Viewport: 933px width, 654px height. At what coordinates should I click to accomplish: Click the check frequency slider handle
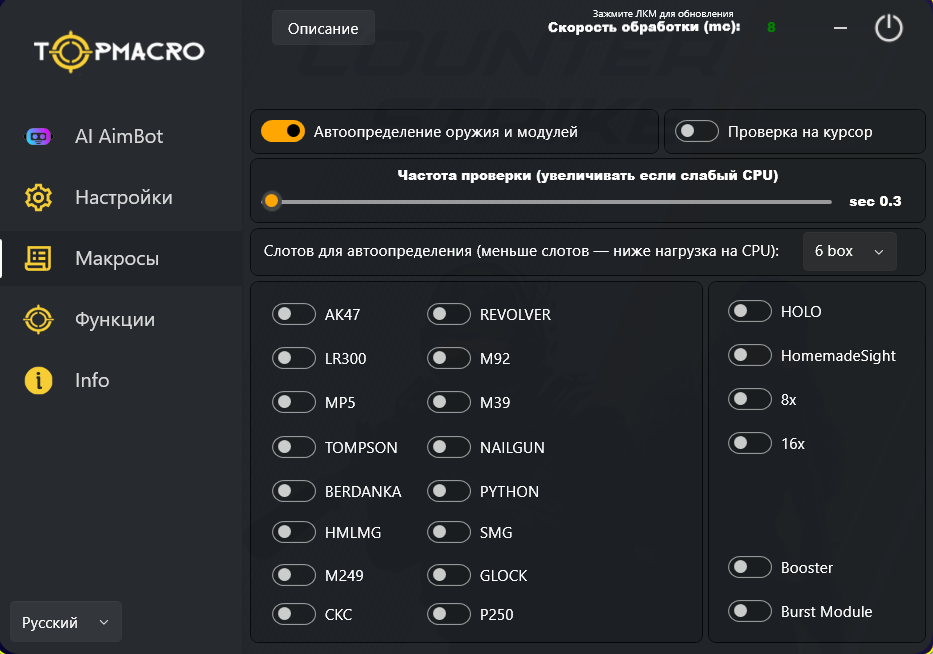click(x=271, y=201)
